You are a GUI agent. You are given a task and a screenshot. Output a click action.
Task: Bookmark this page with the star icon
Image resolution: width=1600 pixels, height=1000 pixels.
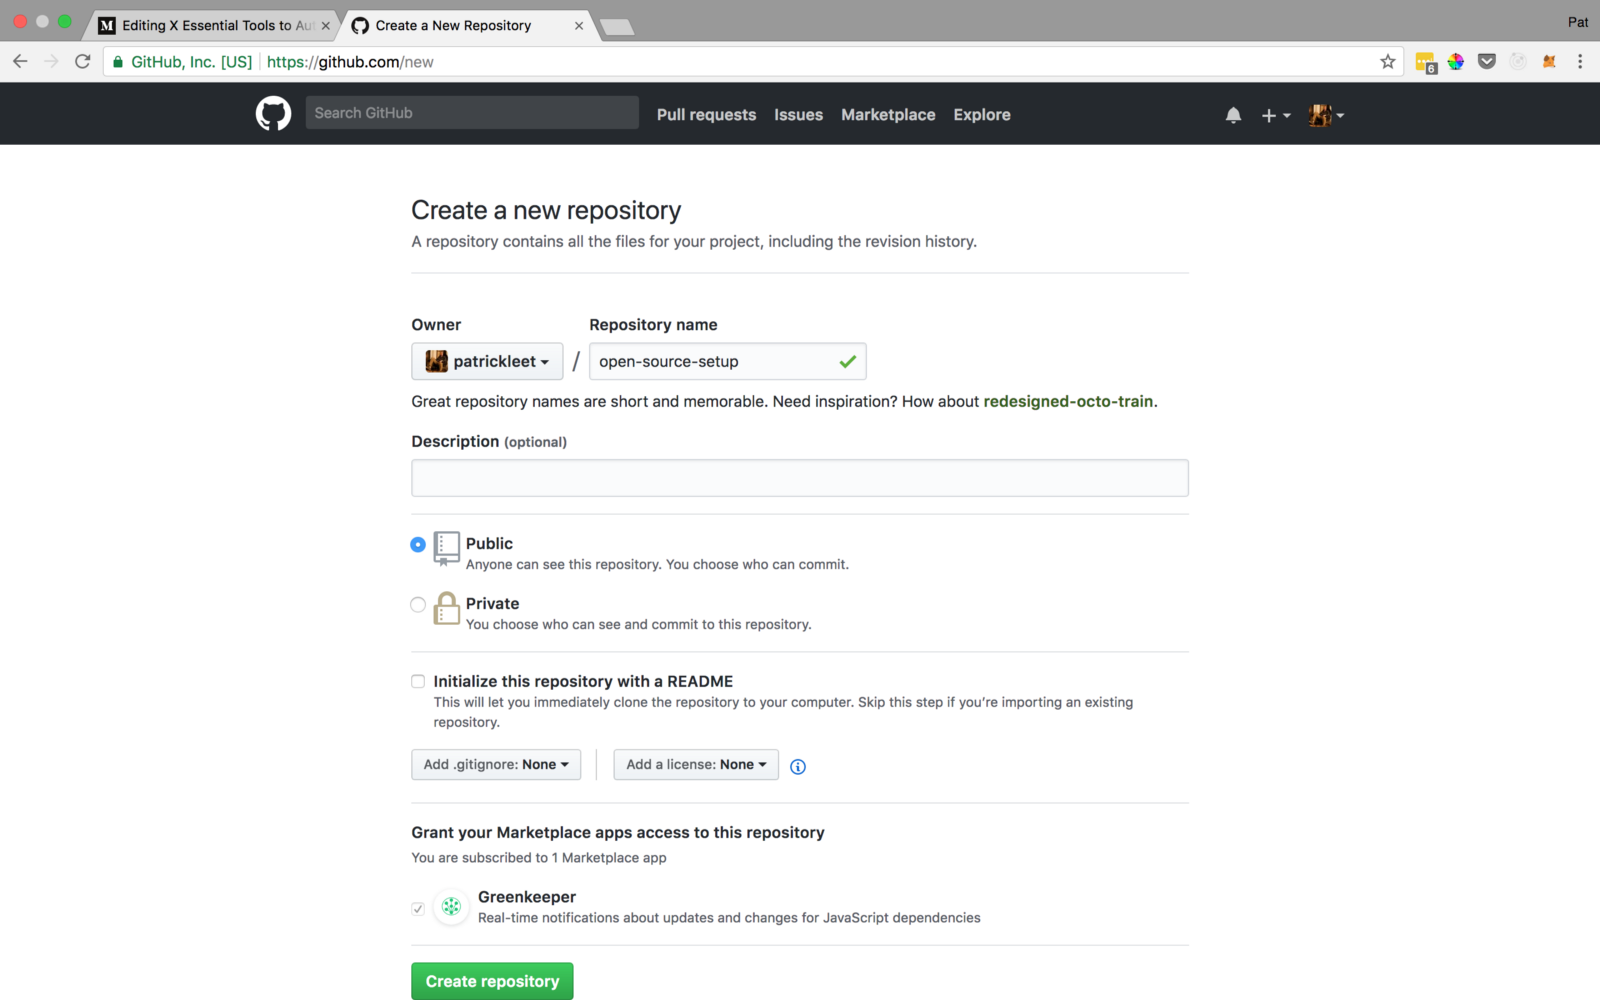click(x=1388, y=62)
